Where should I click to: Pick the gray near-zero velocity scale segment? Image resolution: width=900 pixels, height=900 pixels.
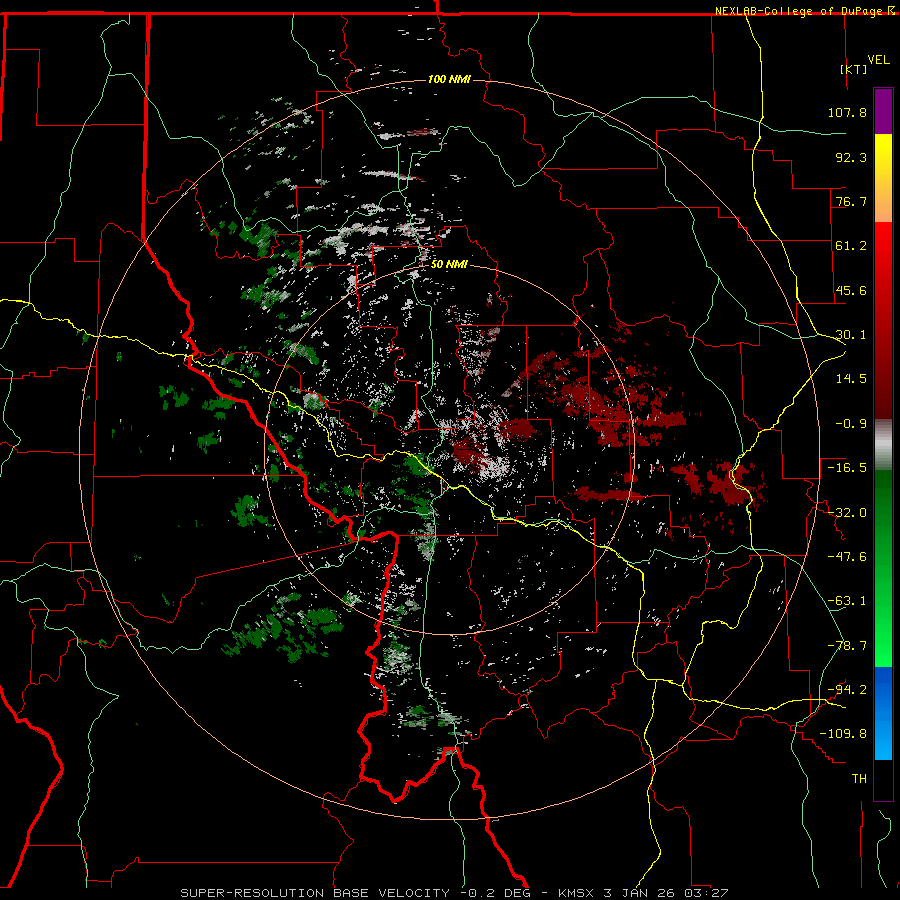pos(883,445)
